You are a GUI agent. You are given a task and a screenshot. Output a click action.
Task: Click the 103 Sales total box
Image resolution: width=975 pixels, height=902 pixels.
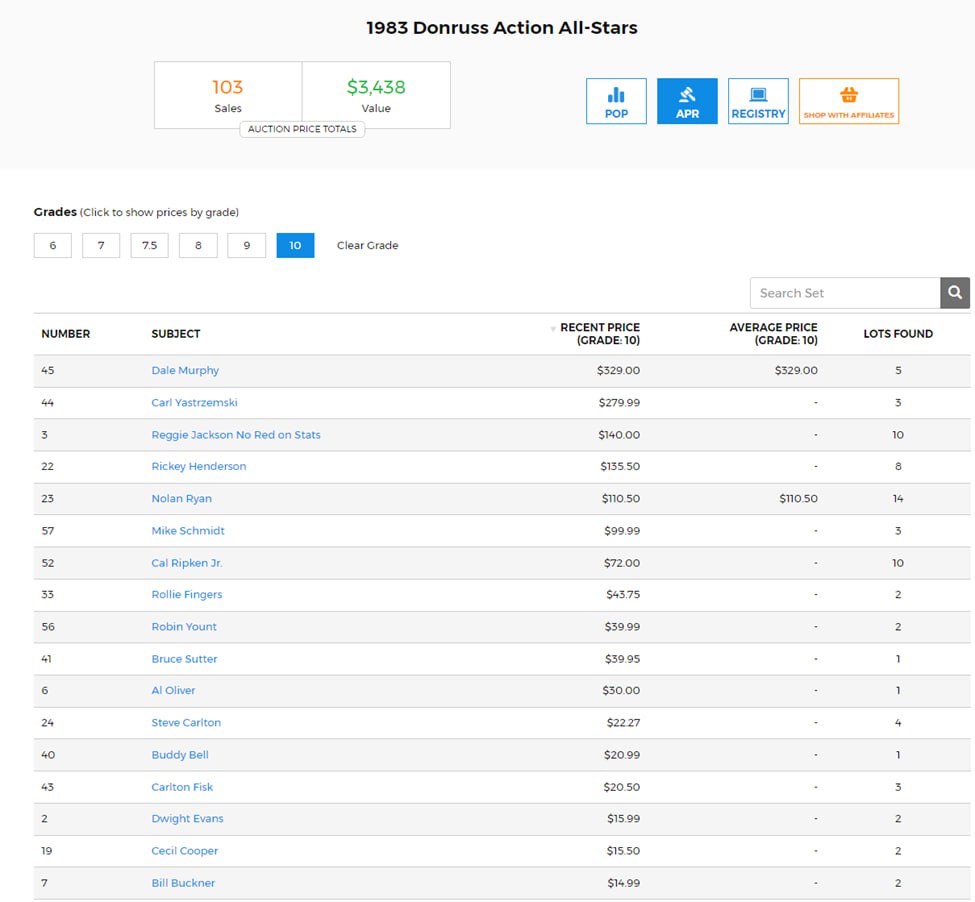[x=228, y=95]
